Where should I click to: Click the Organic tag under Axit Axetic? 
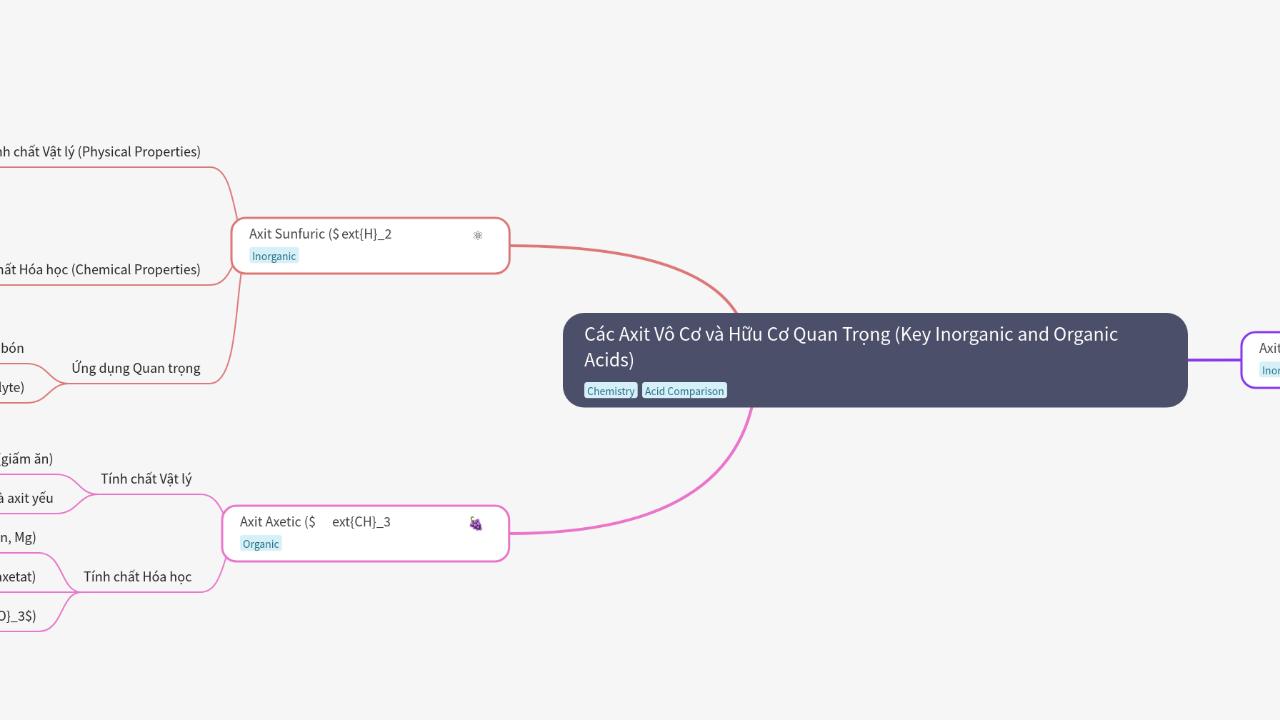(x=261, y=544)
